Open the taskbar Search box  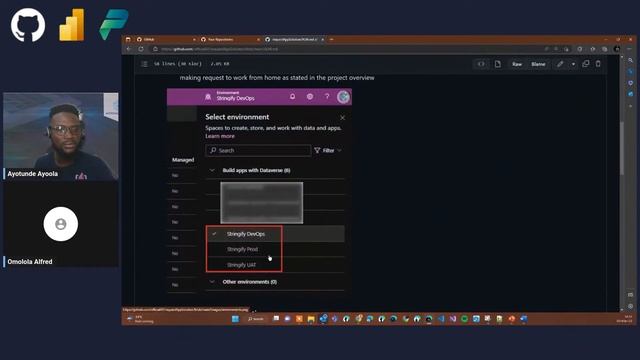pos(256,319)
